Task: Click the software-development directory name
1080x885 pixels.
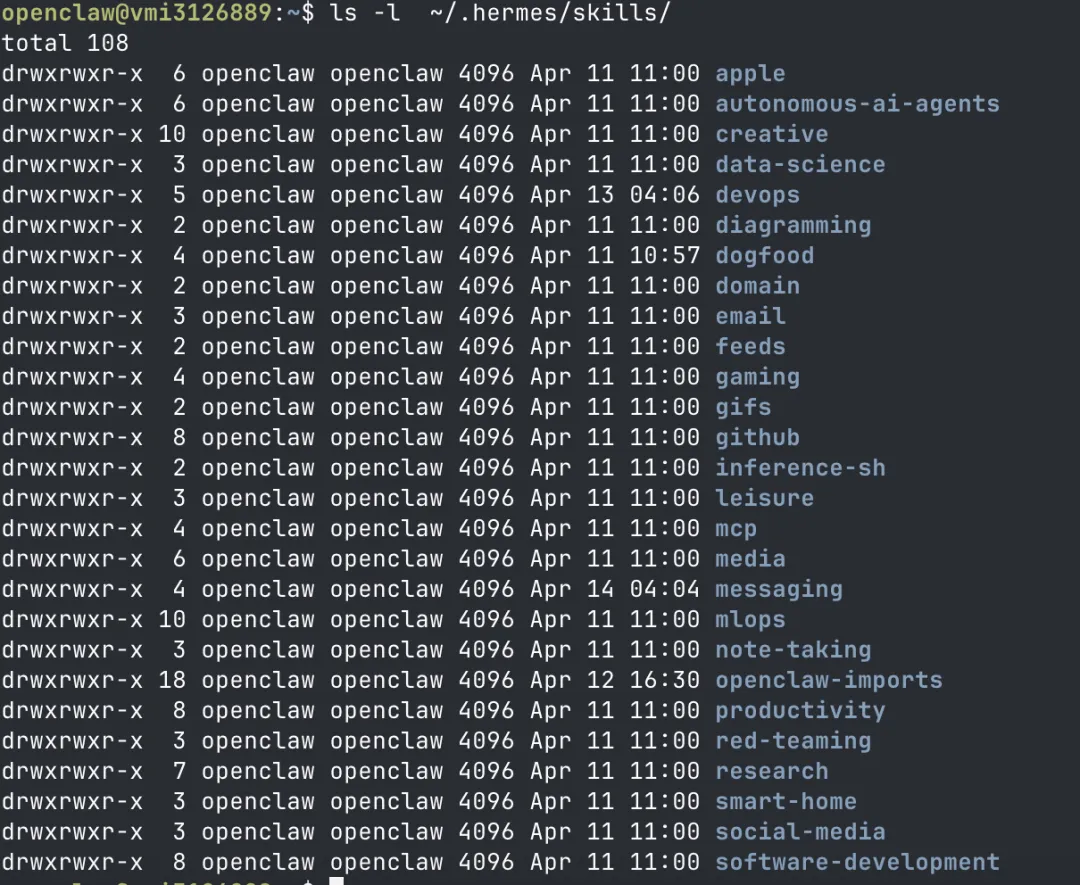Action: pos(857,862)
